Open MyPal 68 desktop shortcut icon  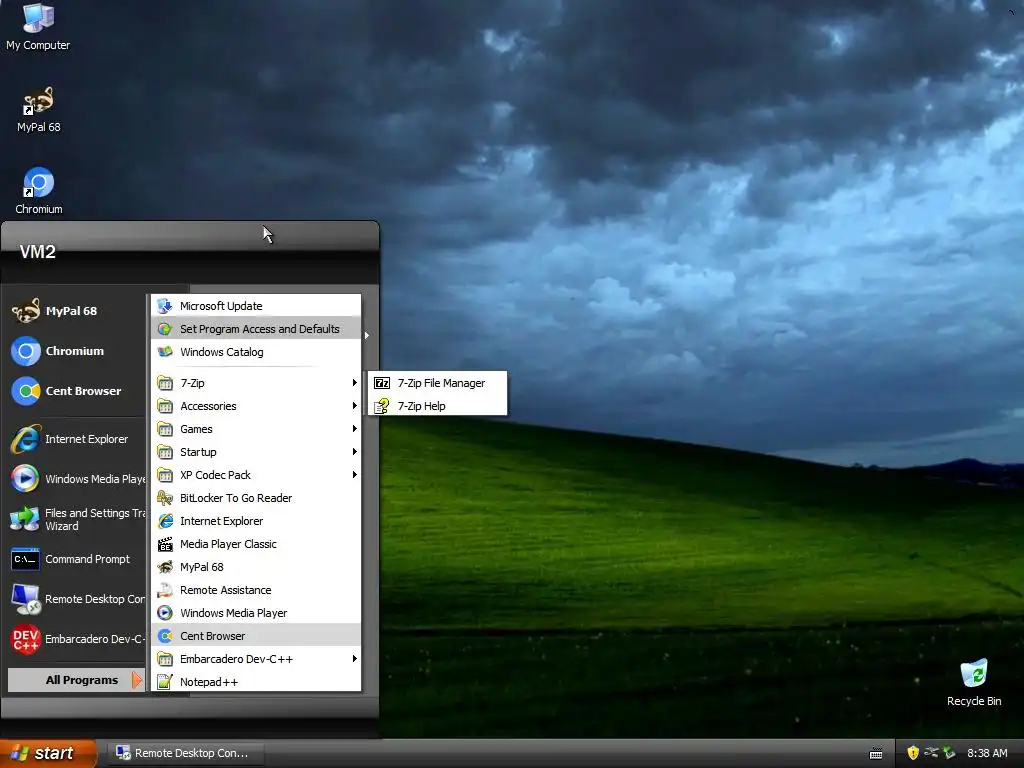pos(38,110)
